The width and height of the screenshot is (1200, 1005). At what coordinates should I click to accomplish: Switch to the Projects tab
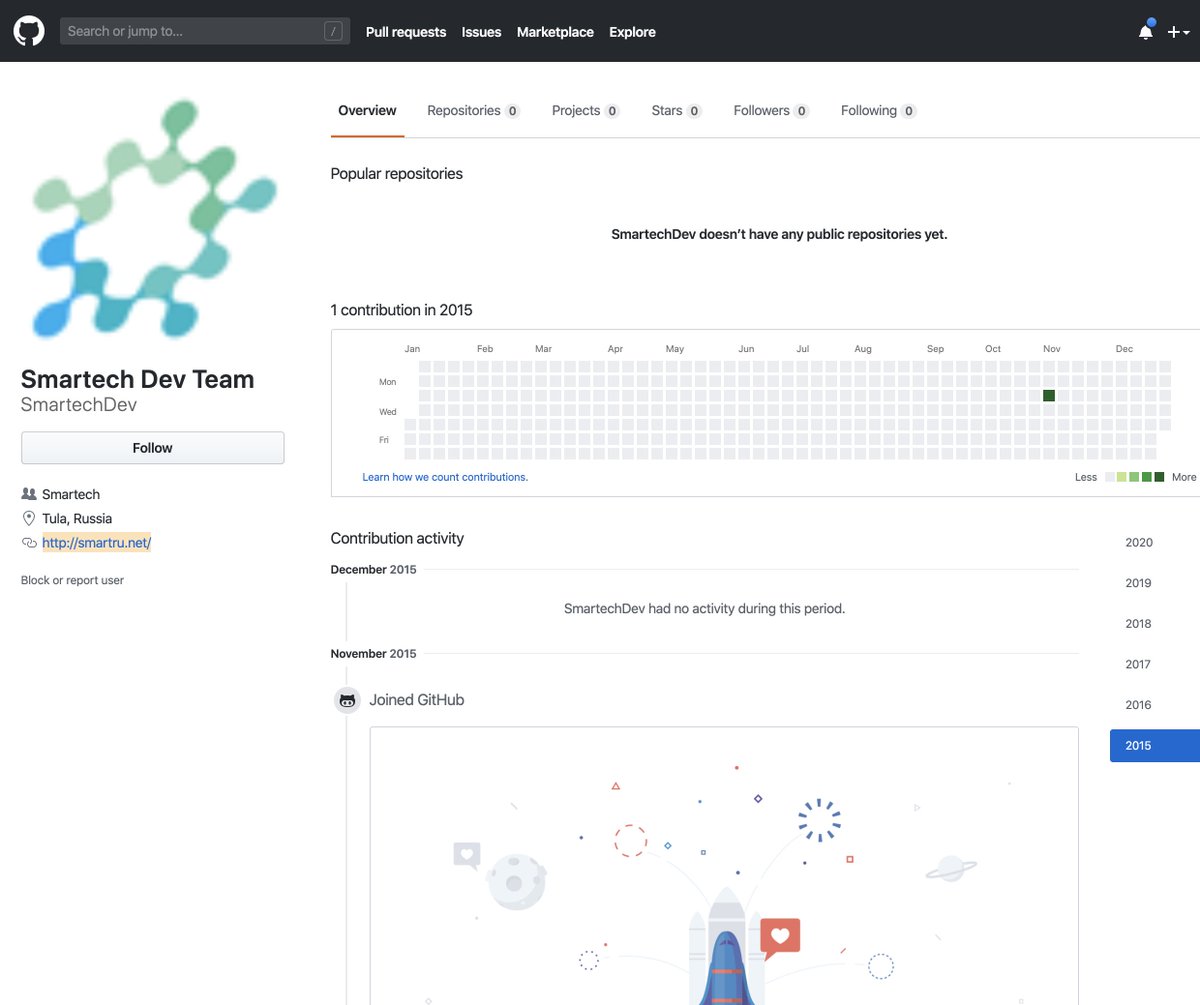(x=586, y=111)
